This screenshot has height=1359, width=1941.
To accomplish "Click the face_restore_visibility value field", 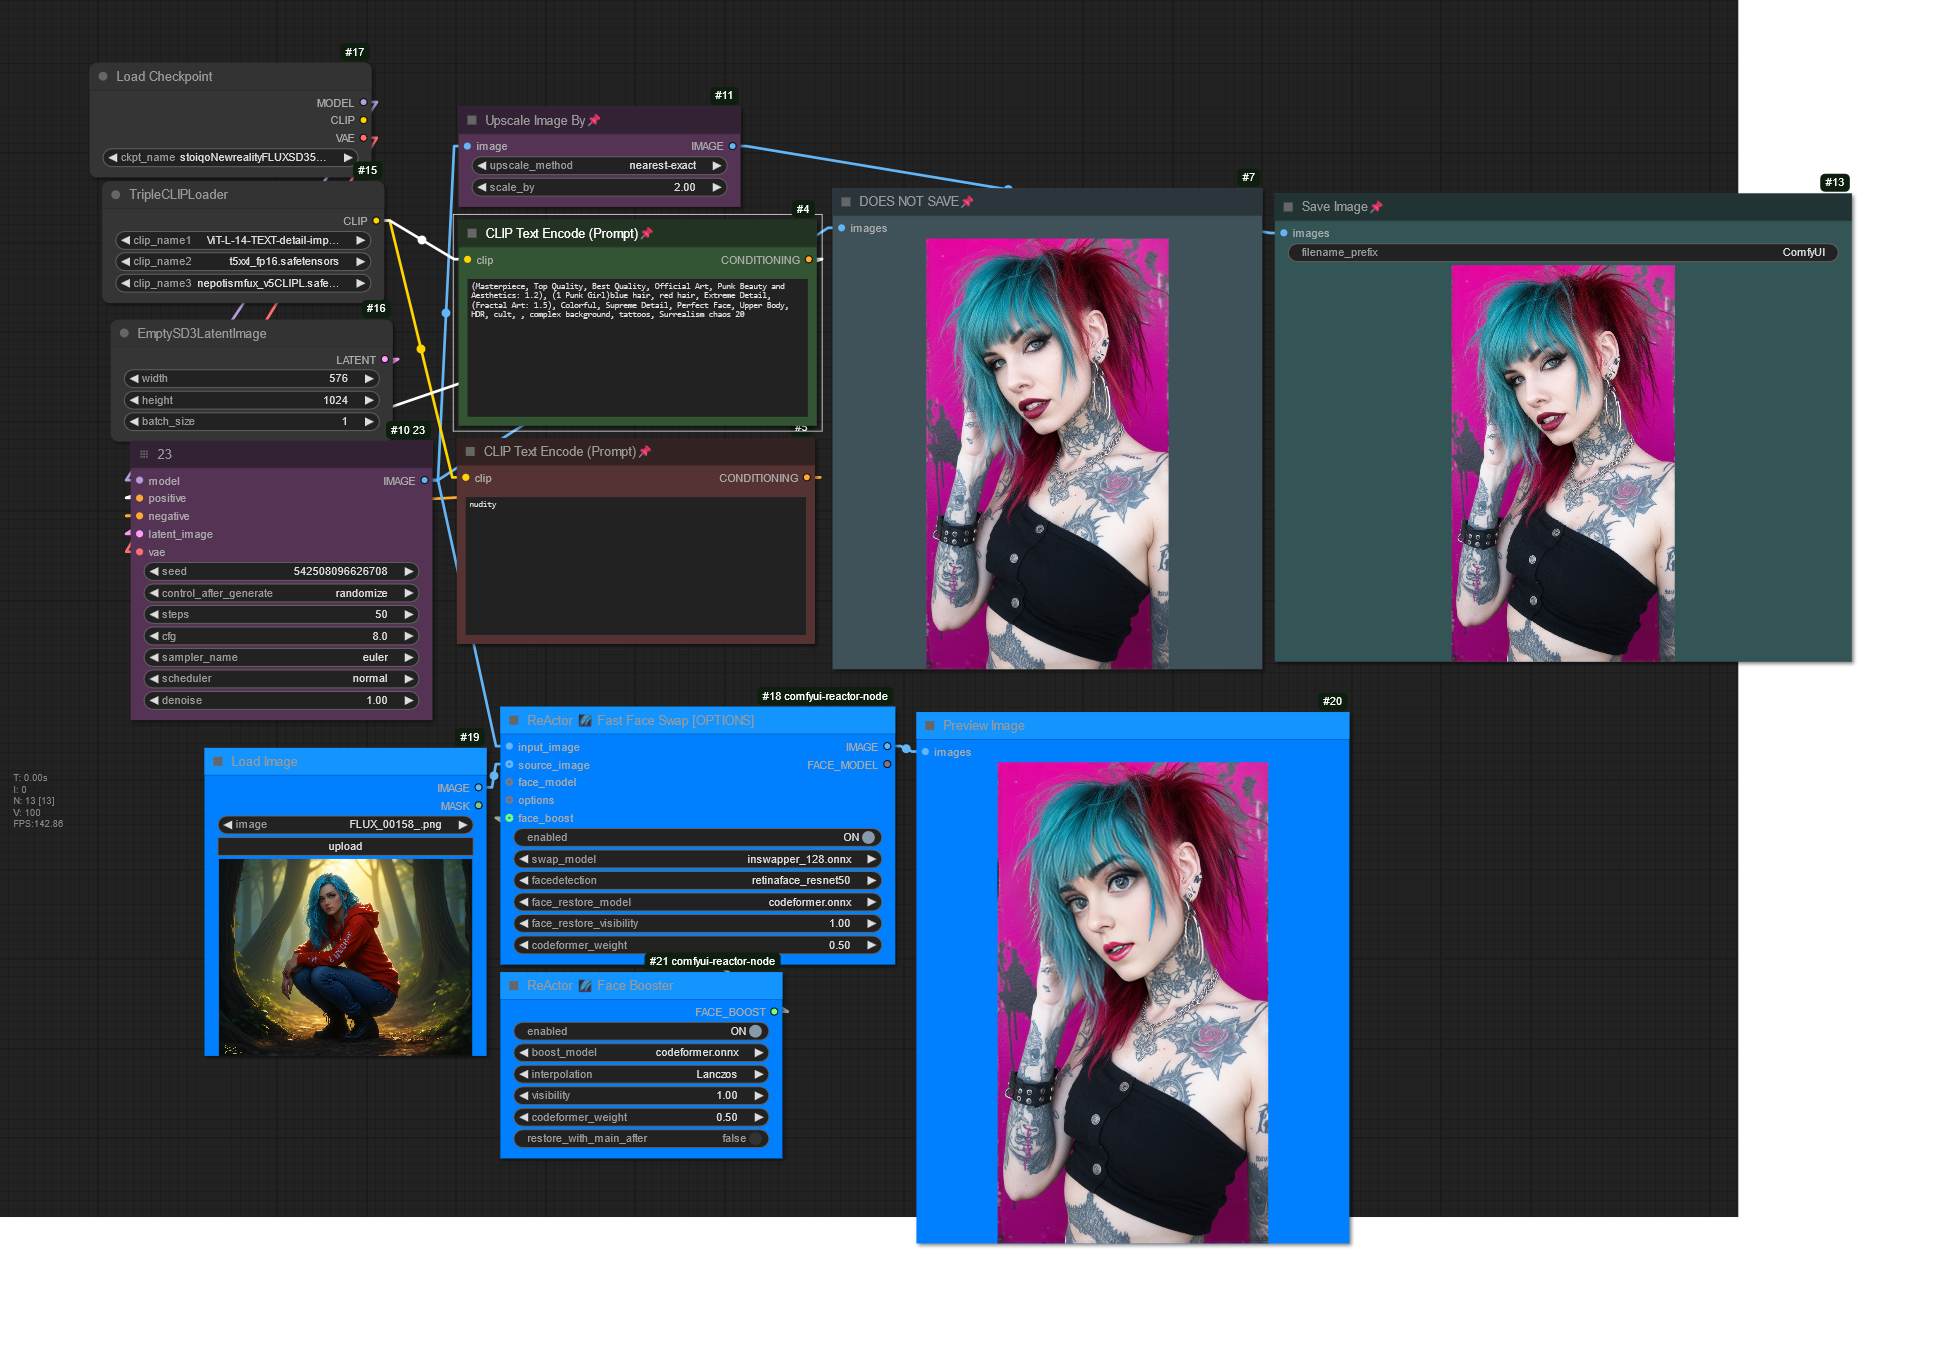I will click(x=698, y=923).
